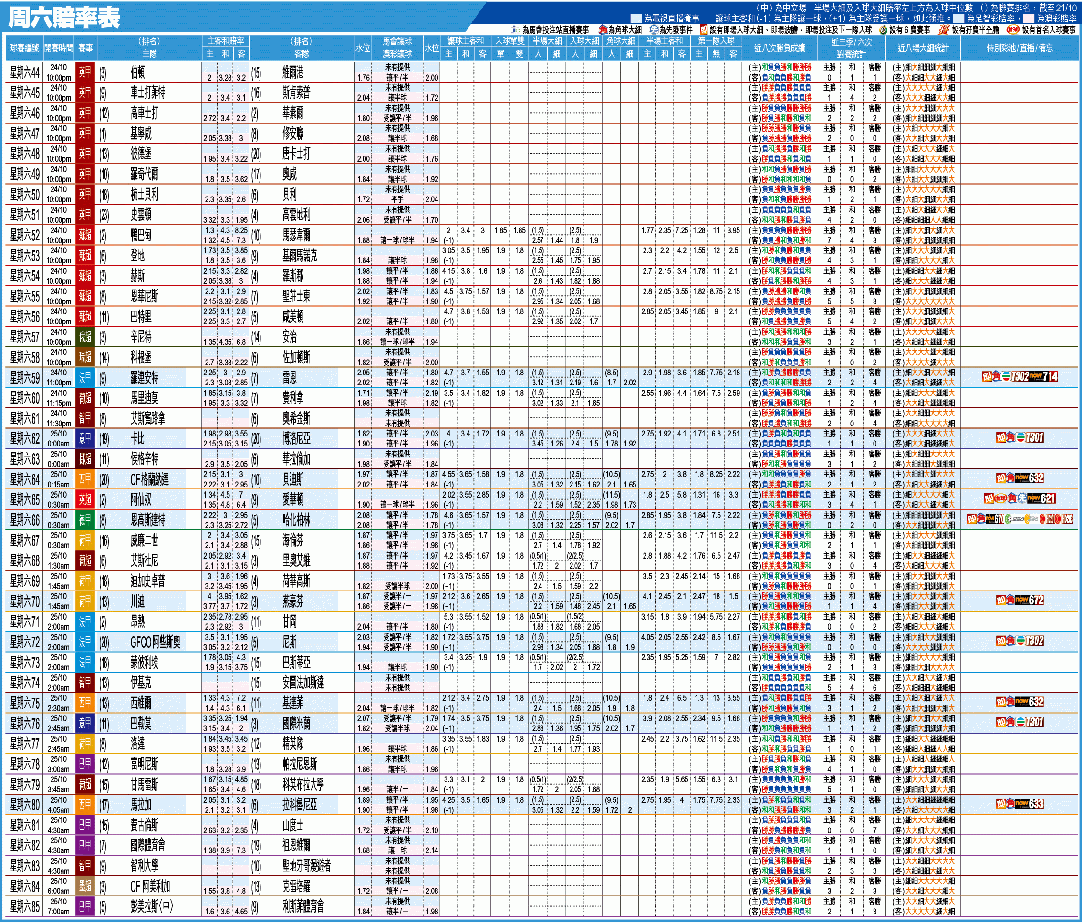Click the match number 星期六49
Screen dimensions: 1082x923
[25, 174]
